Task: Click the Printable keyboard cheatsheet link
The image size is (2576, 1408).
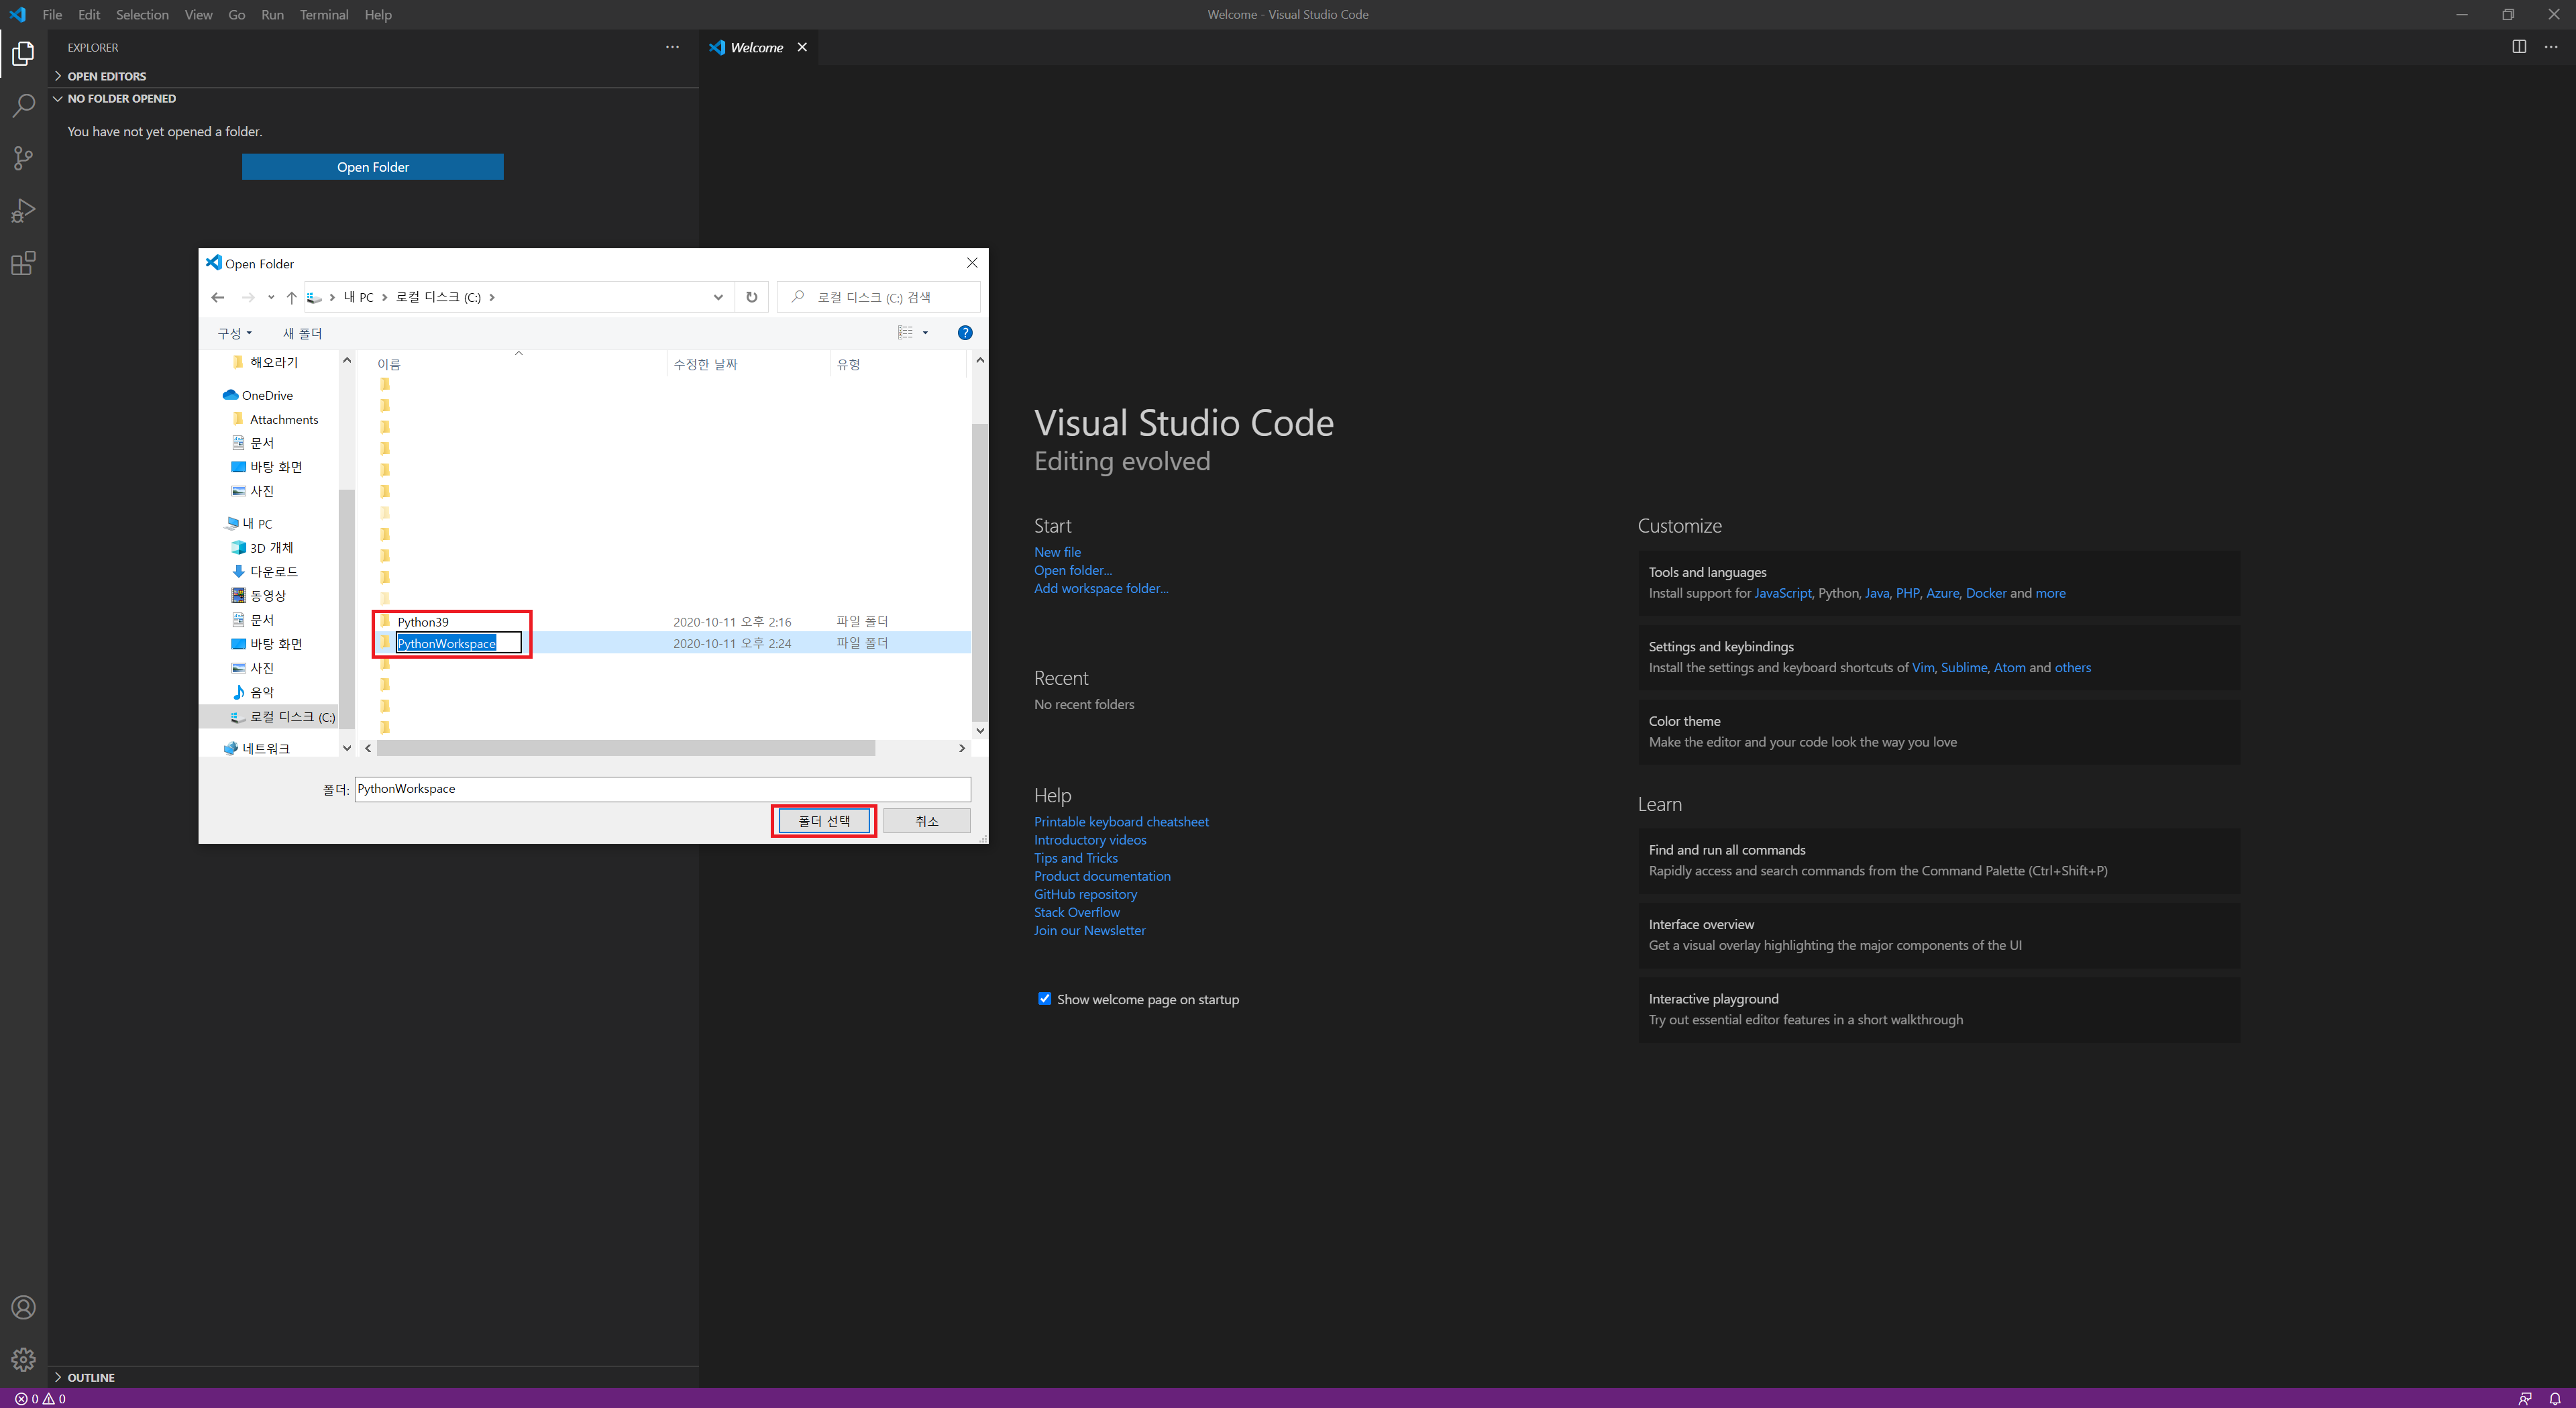Action: [1121, 821]
